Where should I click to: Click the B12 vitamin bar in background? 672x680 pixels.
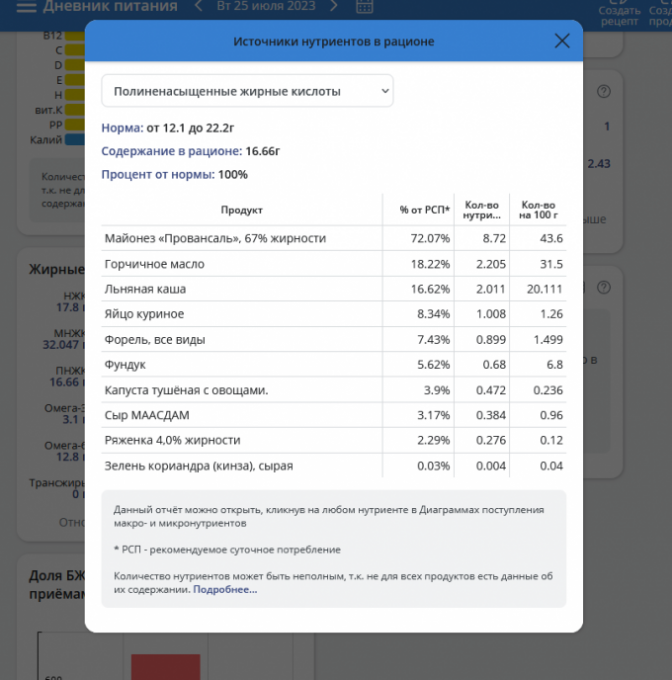75,36
